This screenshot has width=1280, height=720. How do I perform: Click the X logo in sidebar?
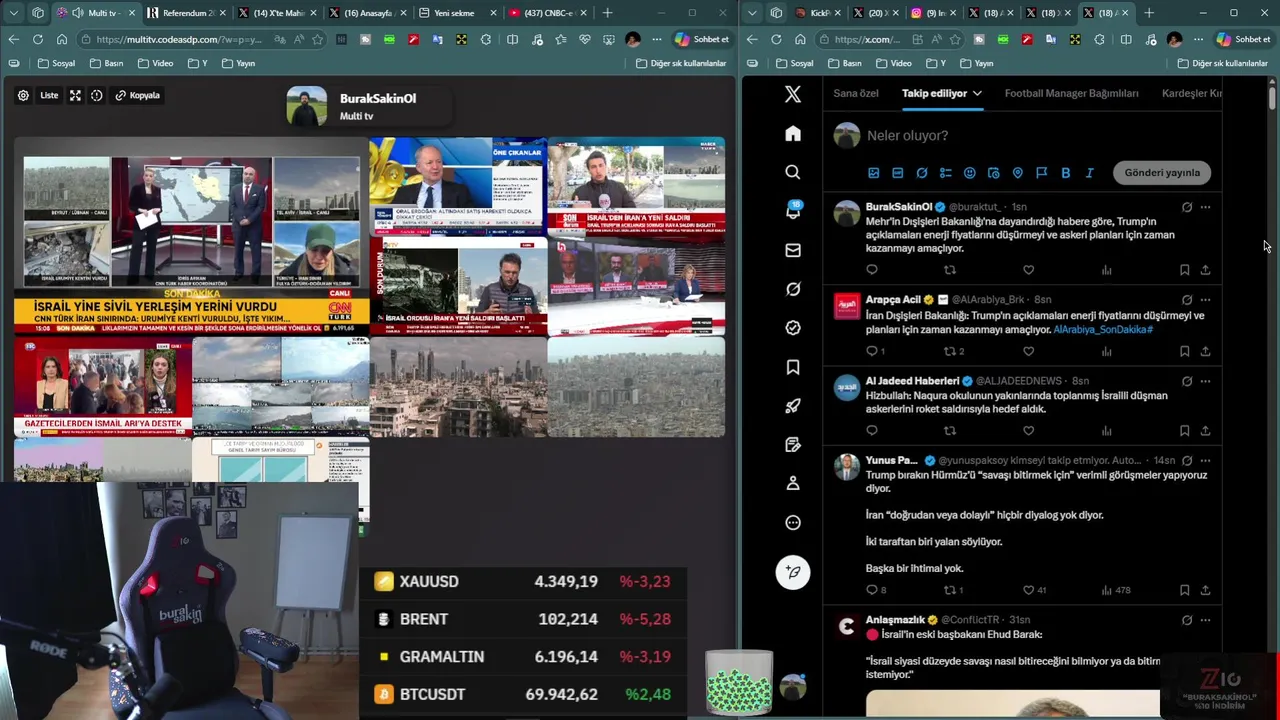point(793,94)
